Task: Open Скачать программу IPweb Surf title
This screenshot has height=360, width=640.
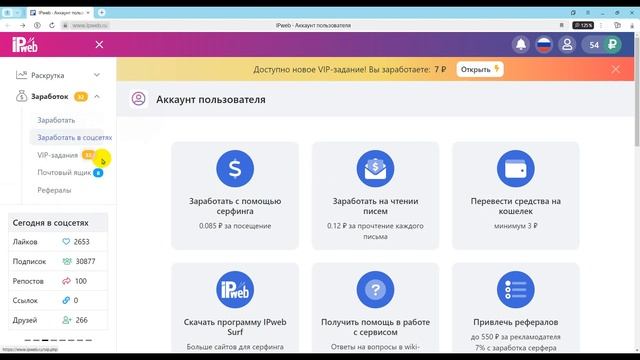Action: pos(235,327)
